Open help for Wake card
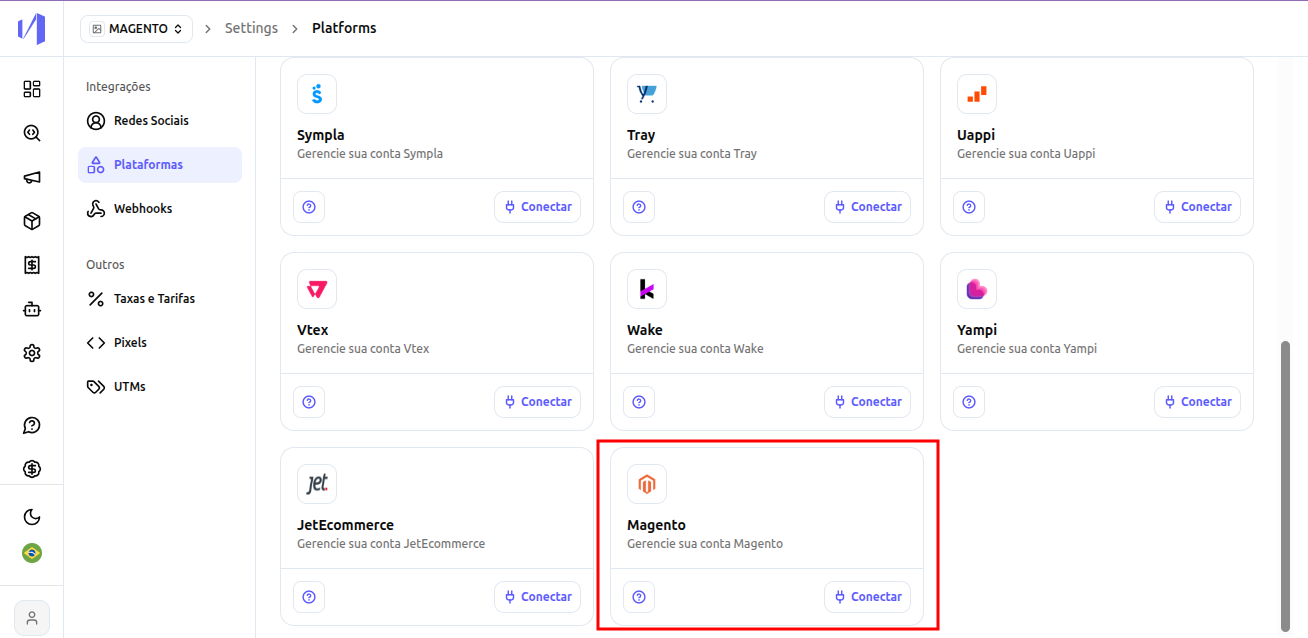 (x=639, y=402)
